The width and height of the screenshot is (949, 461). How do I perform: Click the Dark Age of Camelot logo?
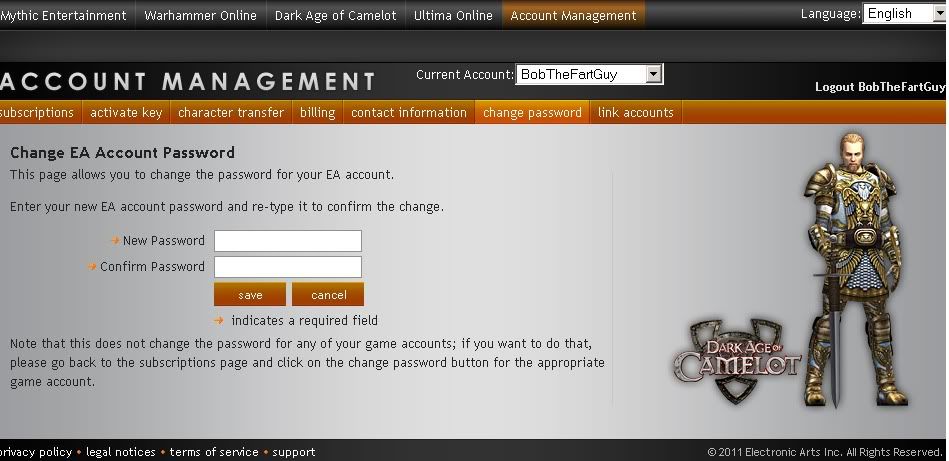tap(738, 361)
